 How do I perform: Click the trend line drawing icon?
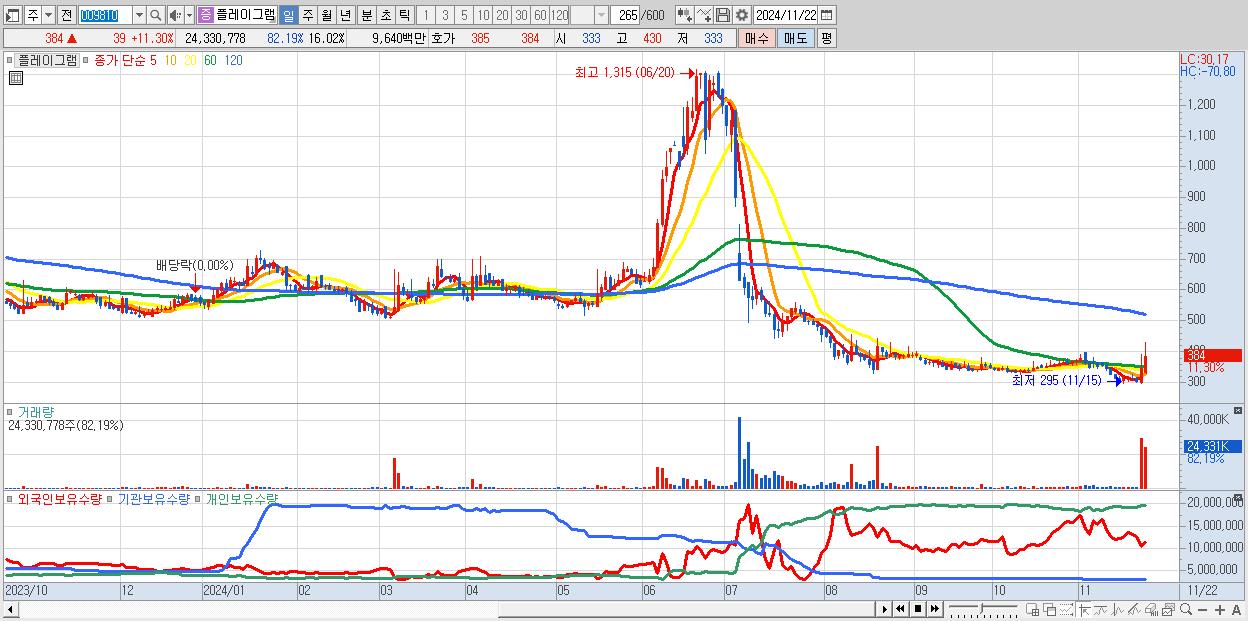[1101, 610]
